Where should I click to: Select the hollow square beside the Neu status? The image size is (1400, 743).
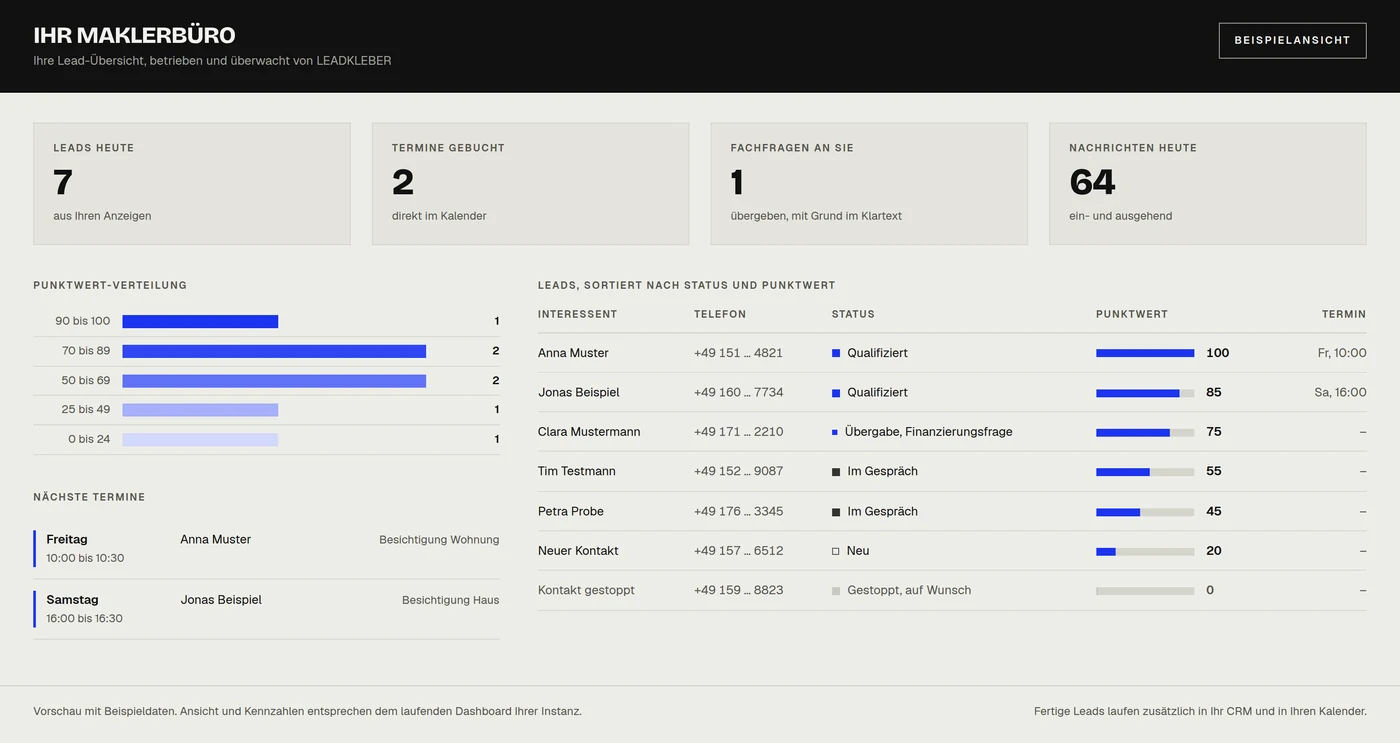tap(836, 551)
